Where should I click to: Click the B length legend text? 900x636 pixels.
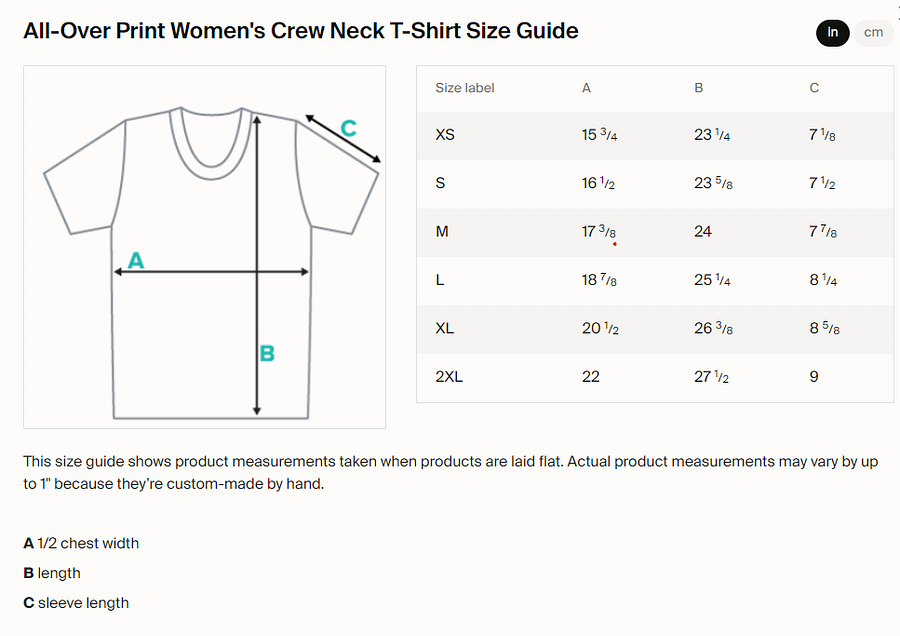pyautogui.click(x=52, y=573)
